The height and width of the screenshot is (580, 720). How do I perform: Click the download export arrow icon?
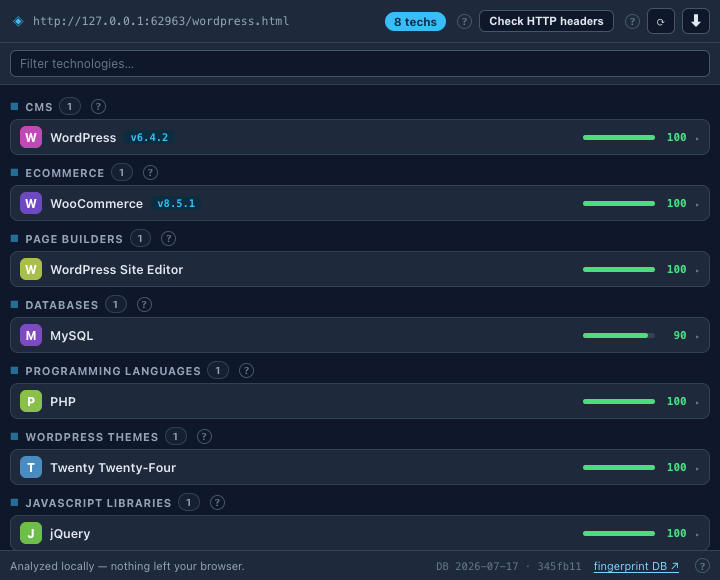pos(696,21)
